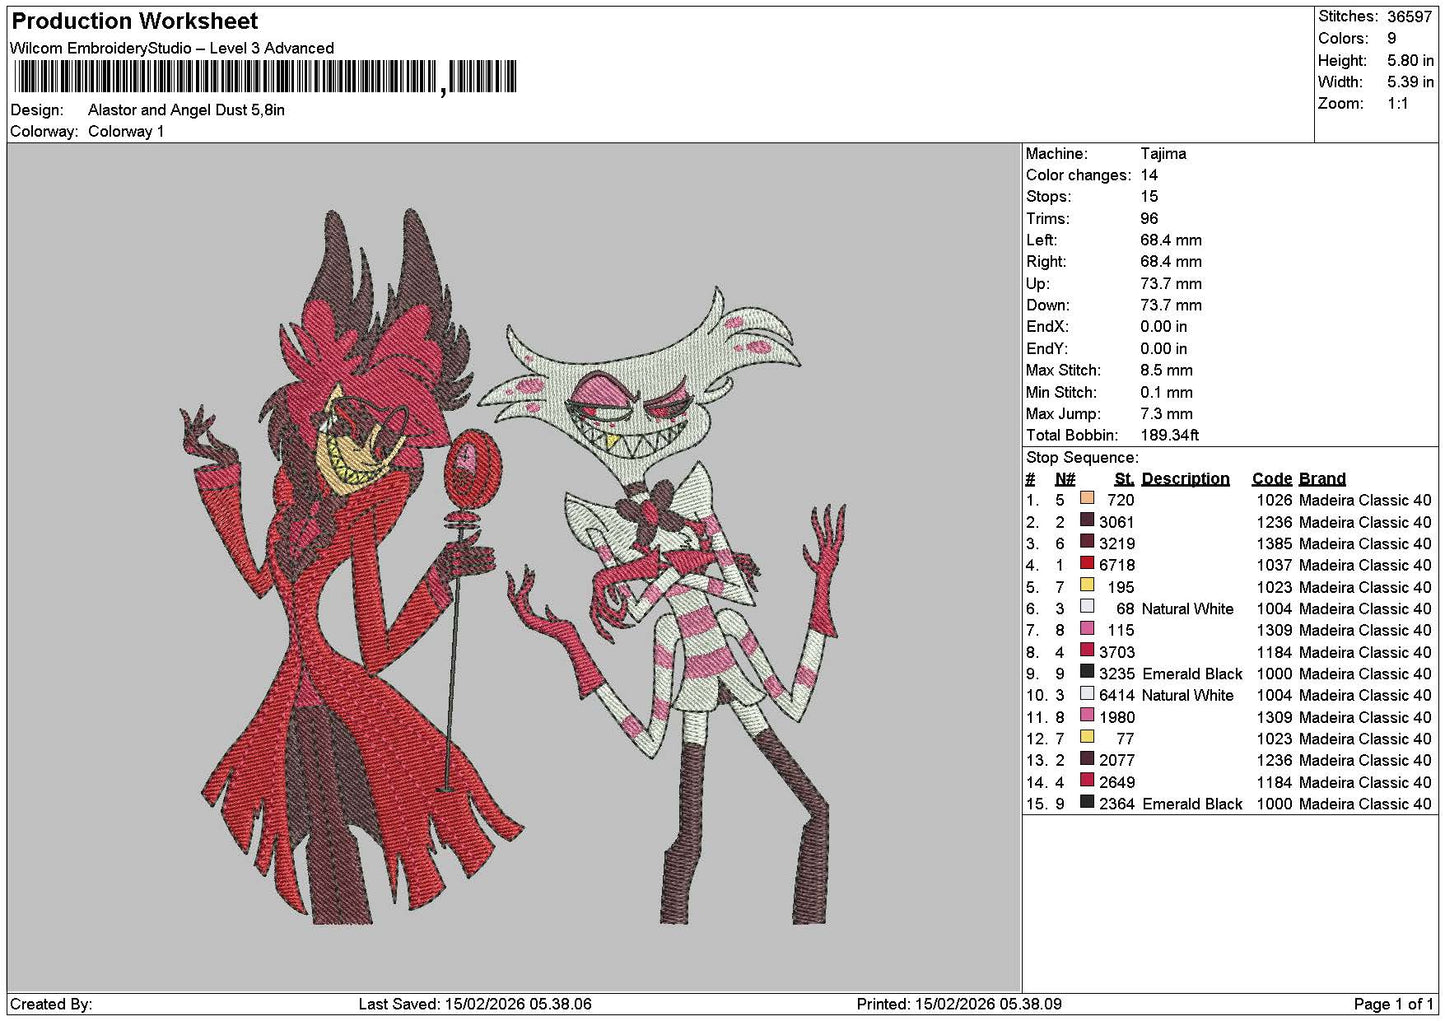Click the 'Printed: 15/02/2026 05.38.09' footer text
The image size is (1445, 1021).
point(959,1004)
